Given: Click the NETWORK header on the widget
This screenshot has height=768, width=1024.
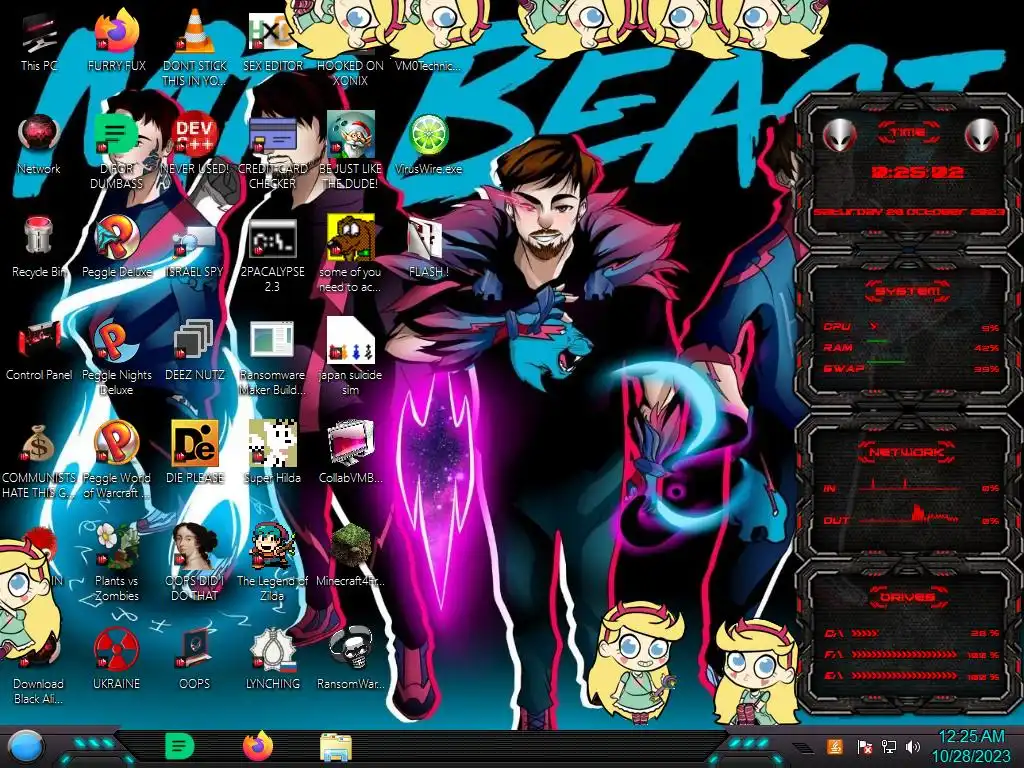Looking at the screenshot, I should [x=908, y=452].
